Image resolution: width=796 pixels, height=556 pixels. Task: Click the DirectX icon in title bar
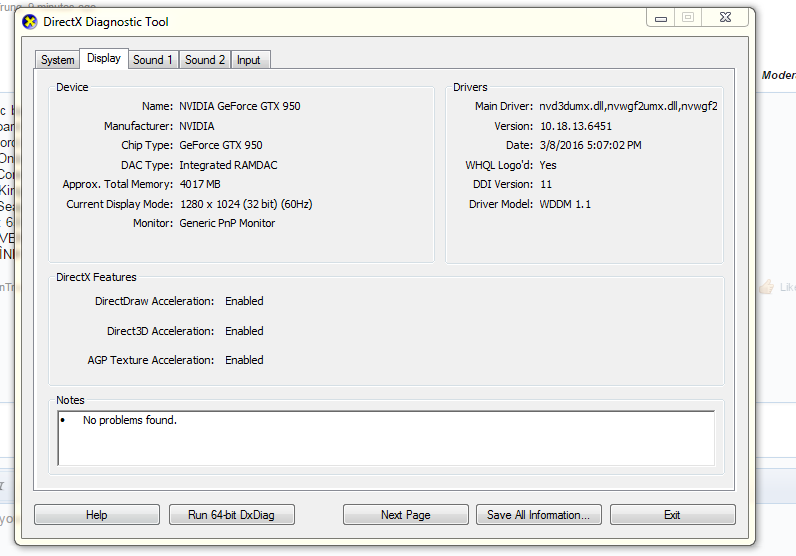coord(30,22)
